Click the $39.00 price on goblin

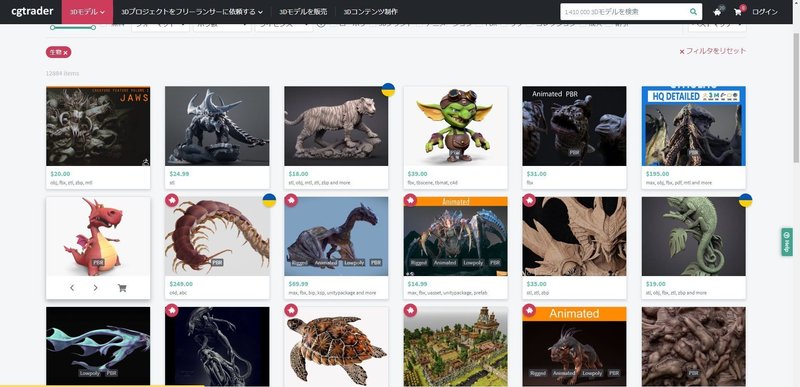[x=418, y=174]
